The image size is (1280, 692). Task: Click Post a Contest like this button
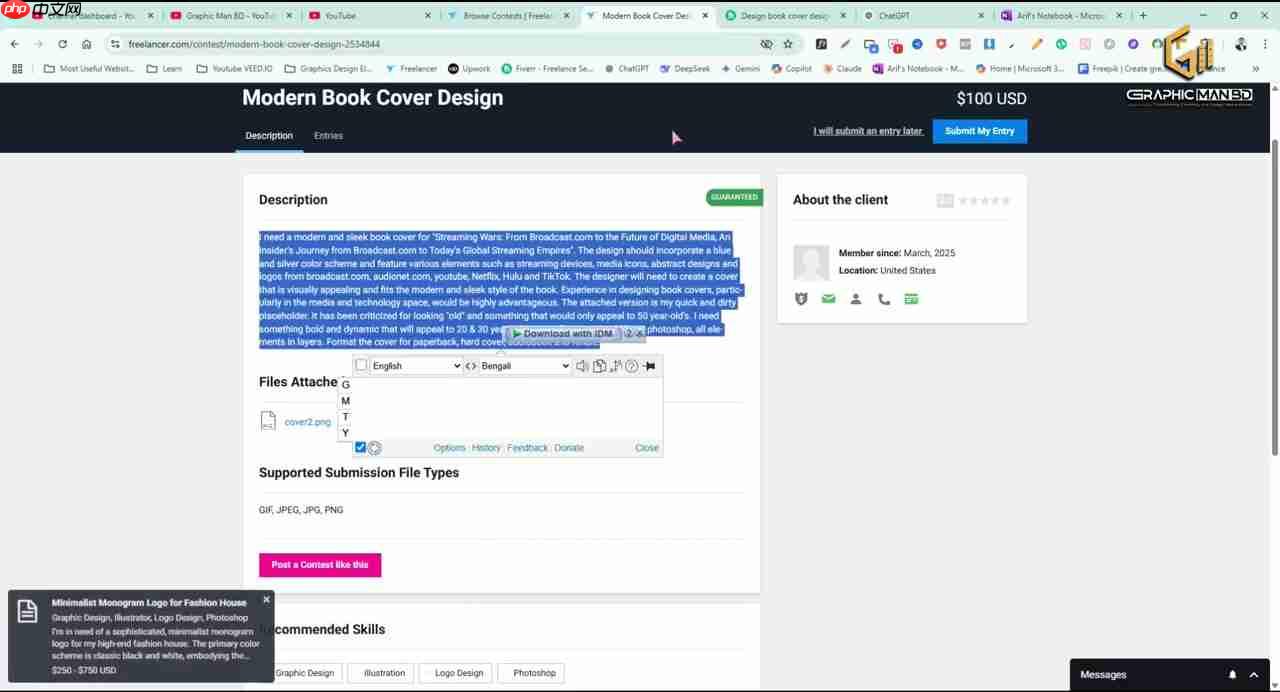[x=320, y=565]
